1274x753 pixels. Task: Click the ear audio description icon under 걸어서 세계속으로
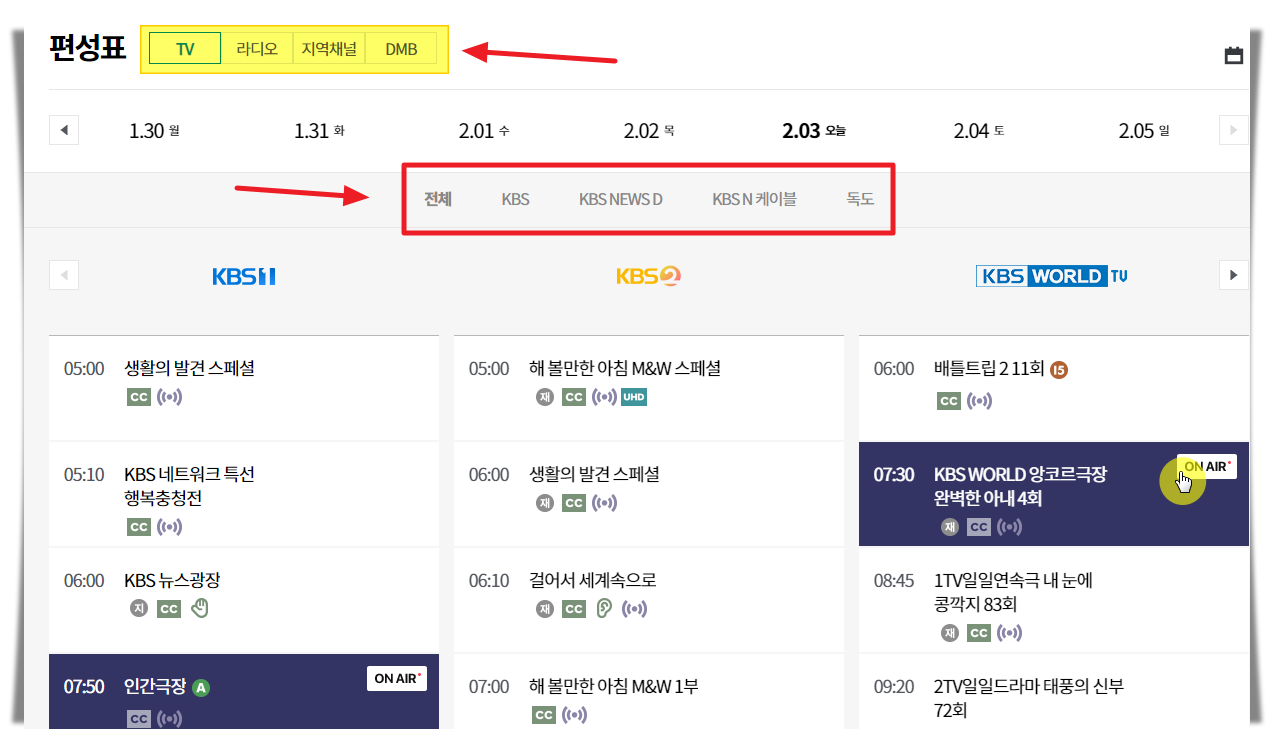pos(604,608)
